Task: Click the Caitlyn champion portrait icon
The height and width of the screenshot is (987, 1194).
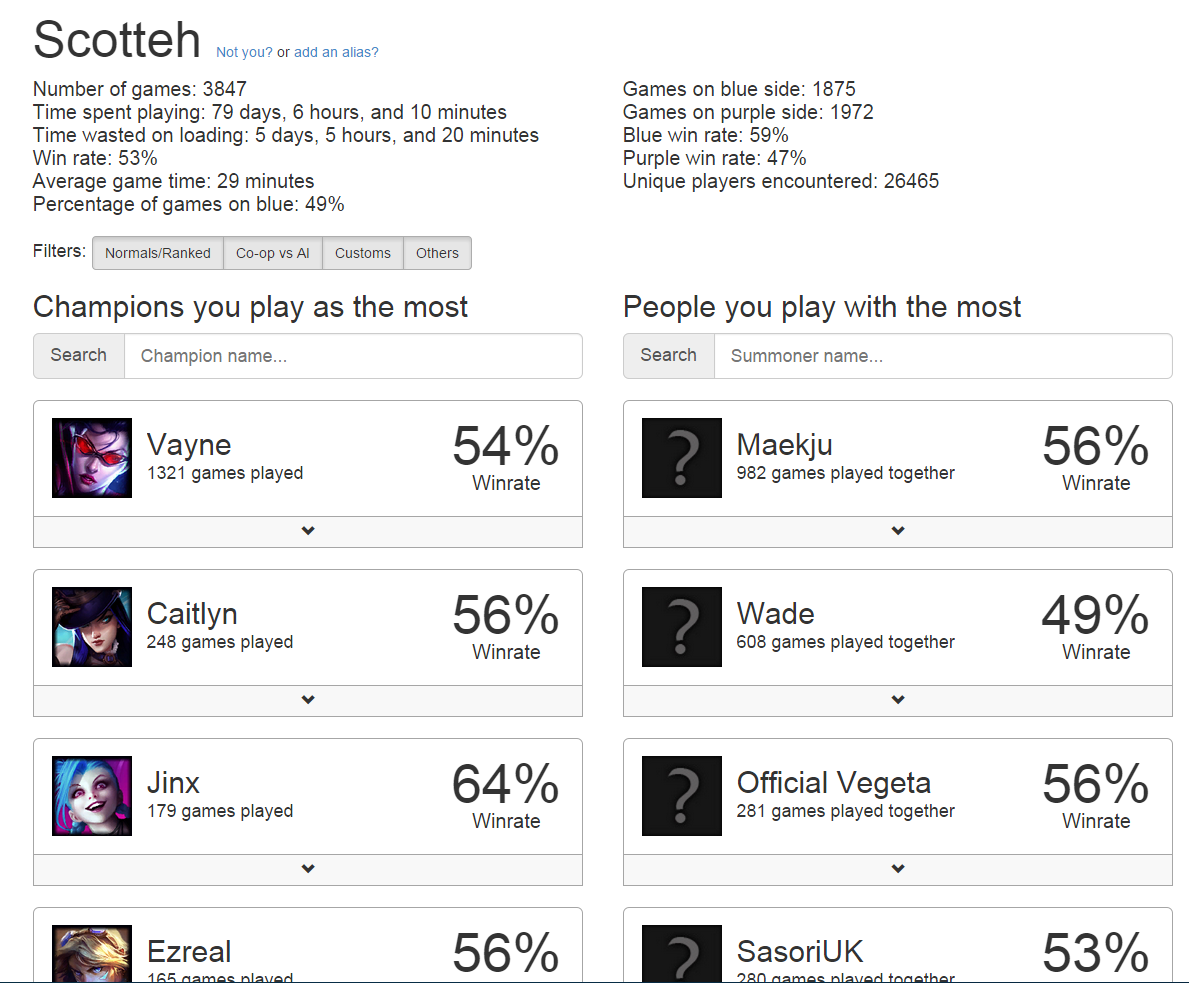Action: click(92, 627)
